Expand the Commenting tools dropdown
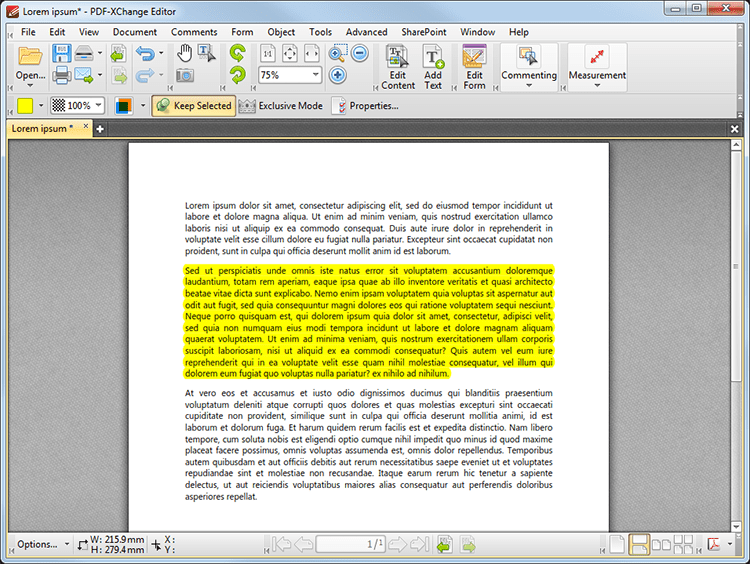 [529, 86]
